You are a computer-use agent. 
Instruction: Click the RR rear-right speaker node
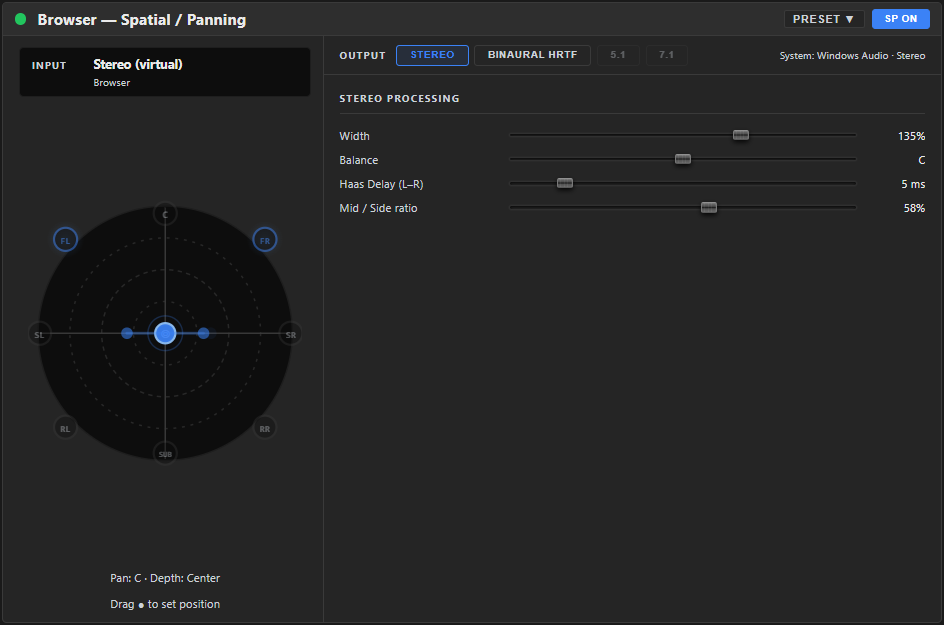(x=265, y=429)
